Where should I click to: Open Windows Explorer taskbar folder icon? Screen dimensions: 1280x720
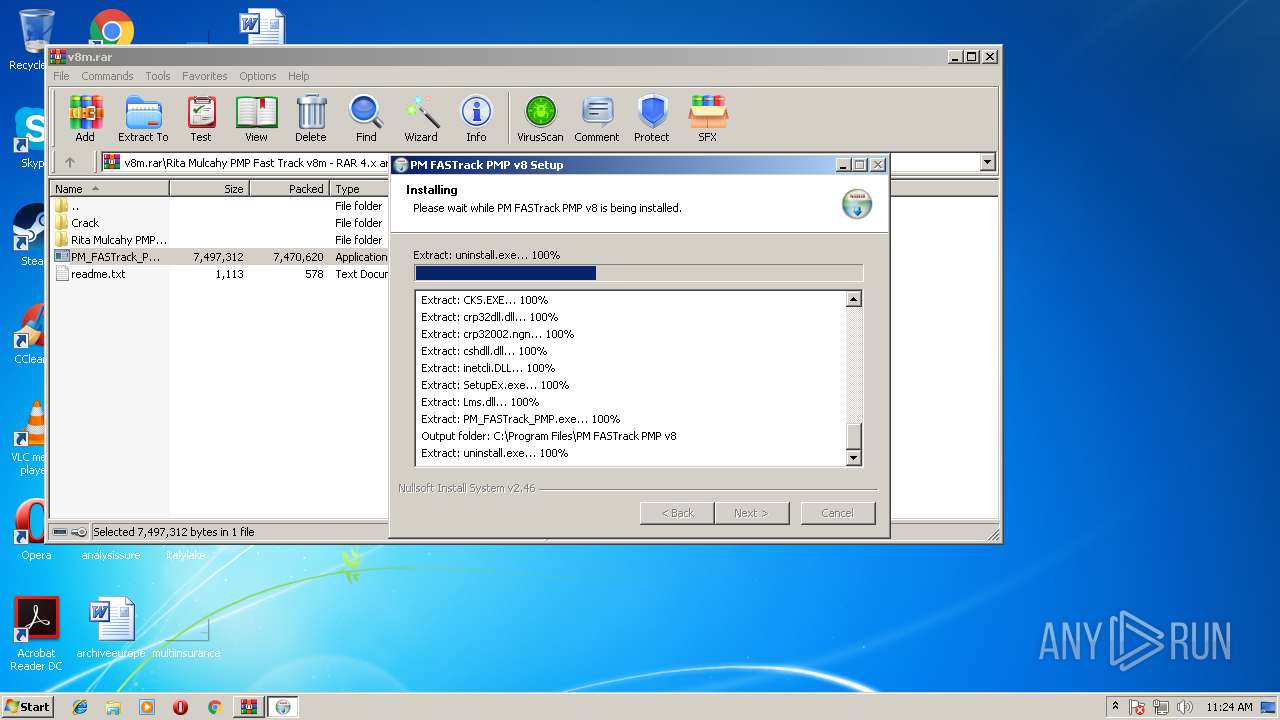click(113, 707)
